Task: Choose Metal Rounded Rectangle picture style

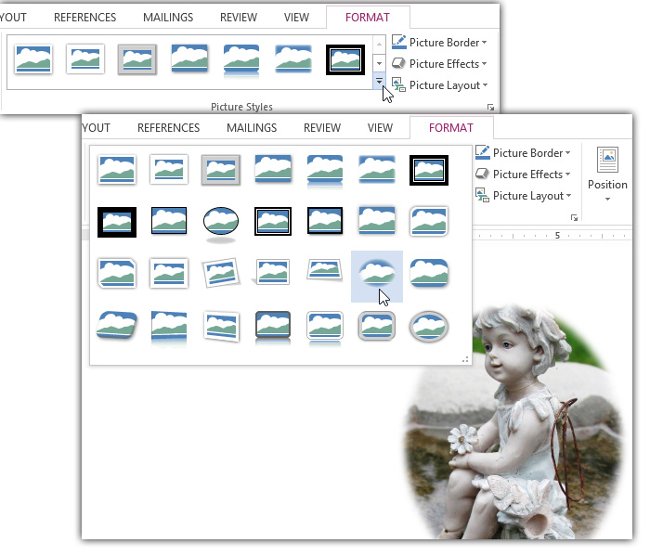Action: [377, 326]
